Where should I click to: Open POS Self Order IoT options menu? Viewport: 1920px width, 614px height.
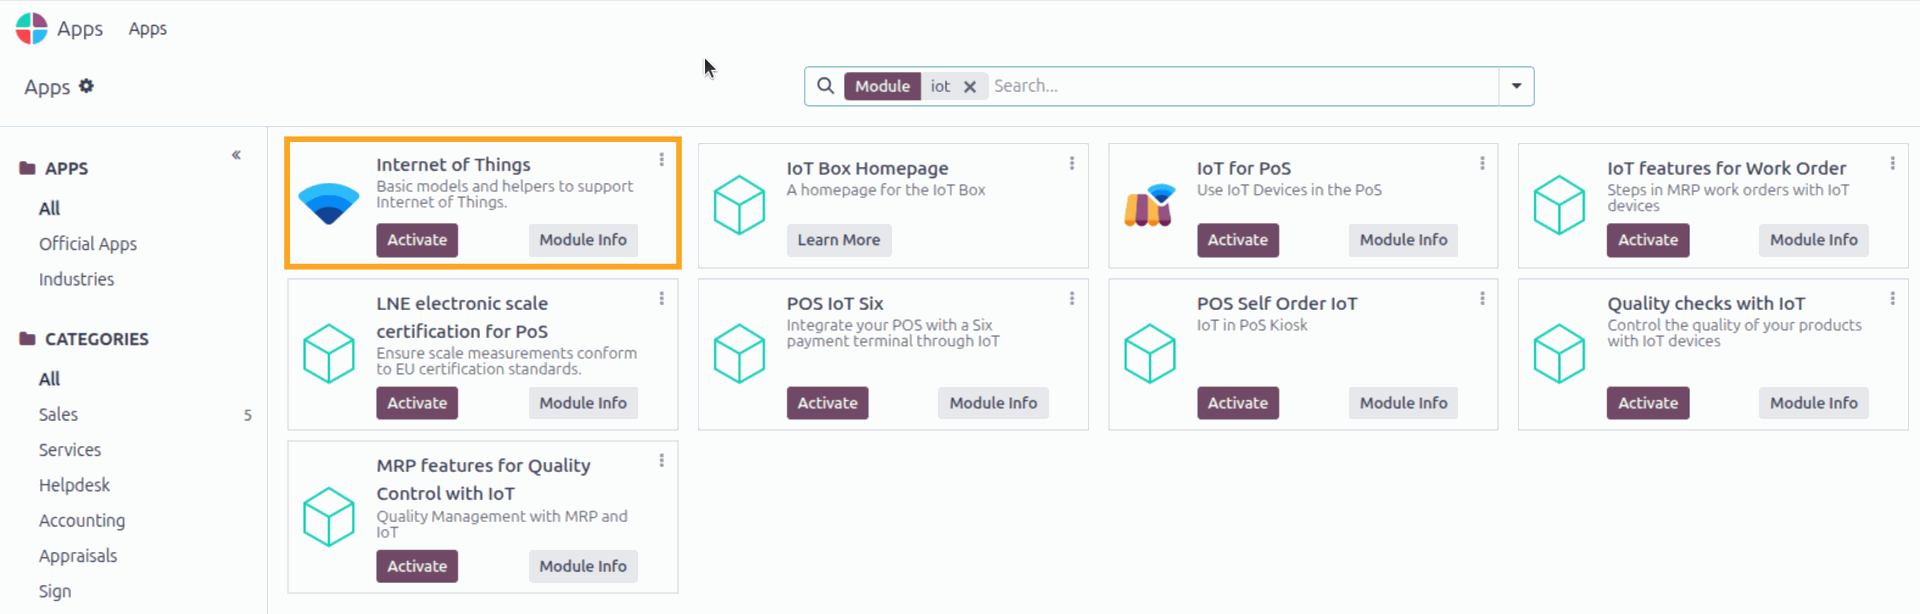pos(1482,298)
